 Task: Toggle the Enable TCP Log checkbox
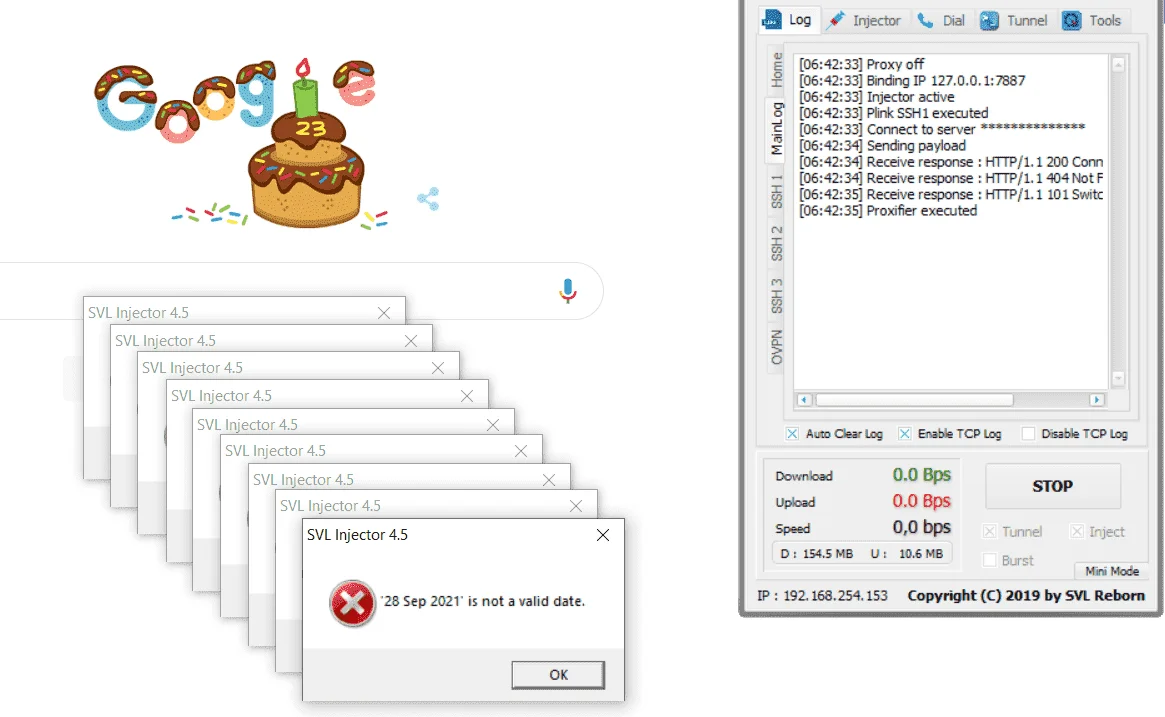[x=904, y=434]
